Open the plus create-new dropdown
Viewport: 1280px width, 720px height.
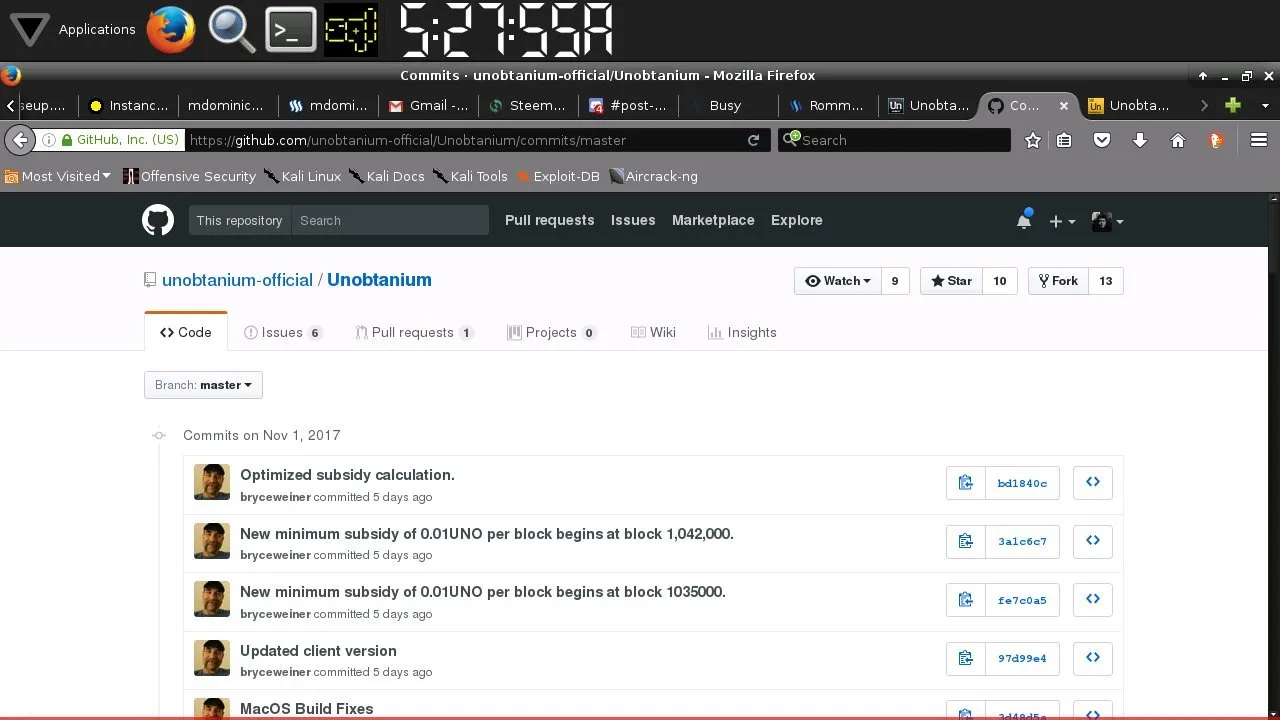click(x=1062, y=221)
